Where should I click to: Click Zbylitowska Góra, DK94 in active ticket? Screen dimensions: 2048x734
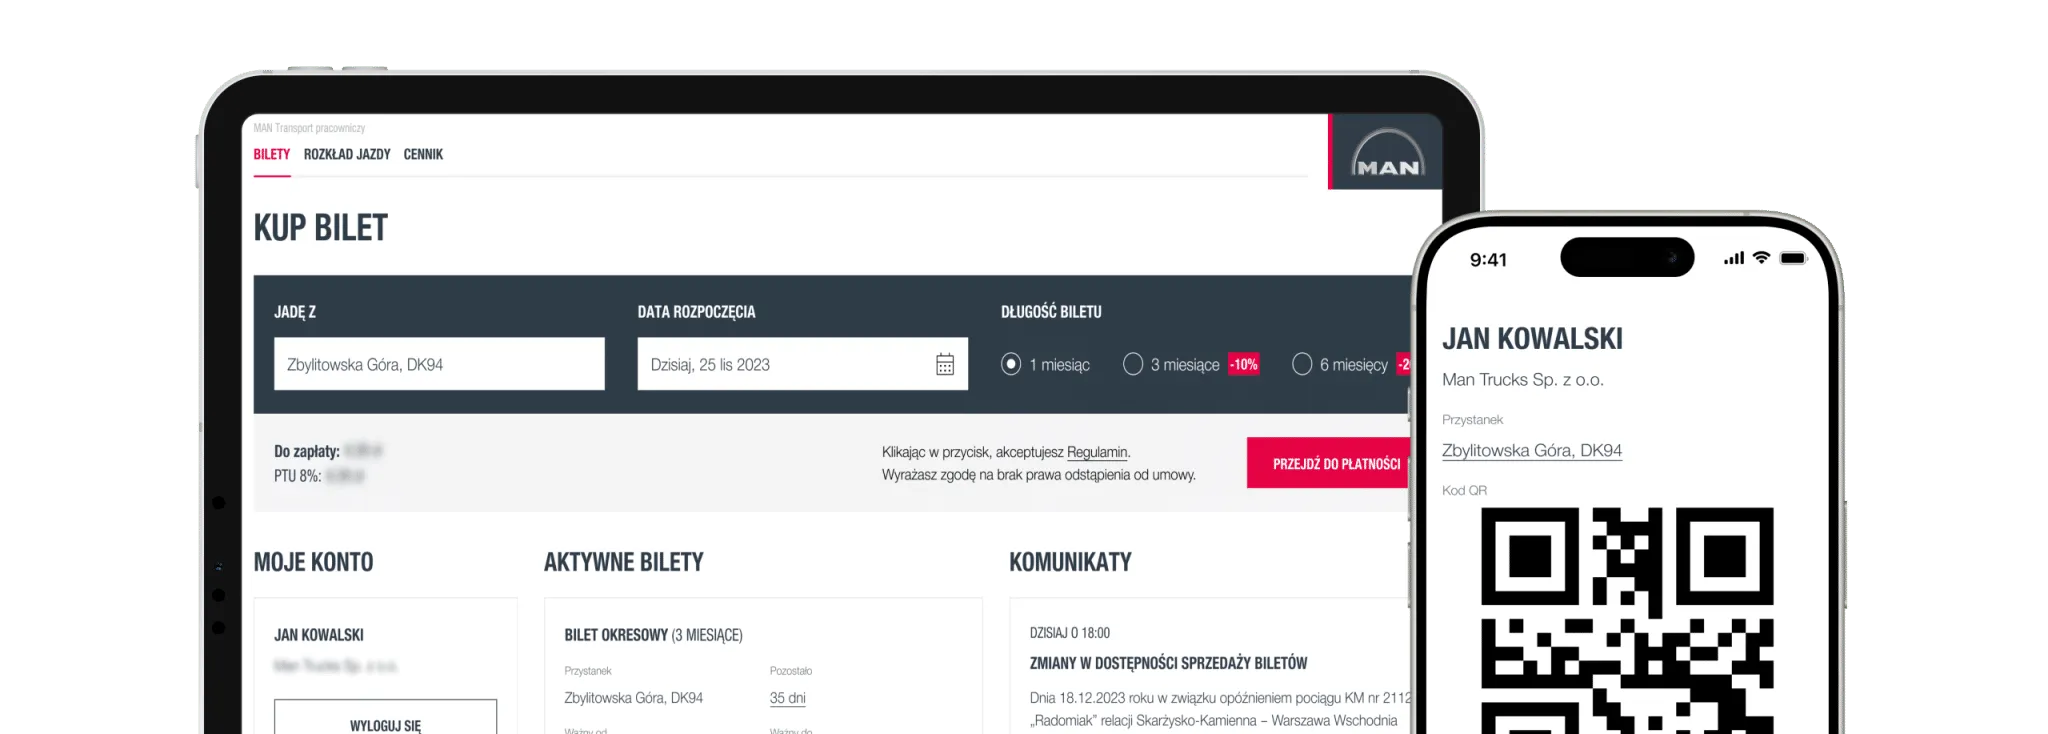point(633,698)
